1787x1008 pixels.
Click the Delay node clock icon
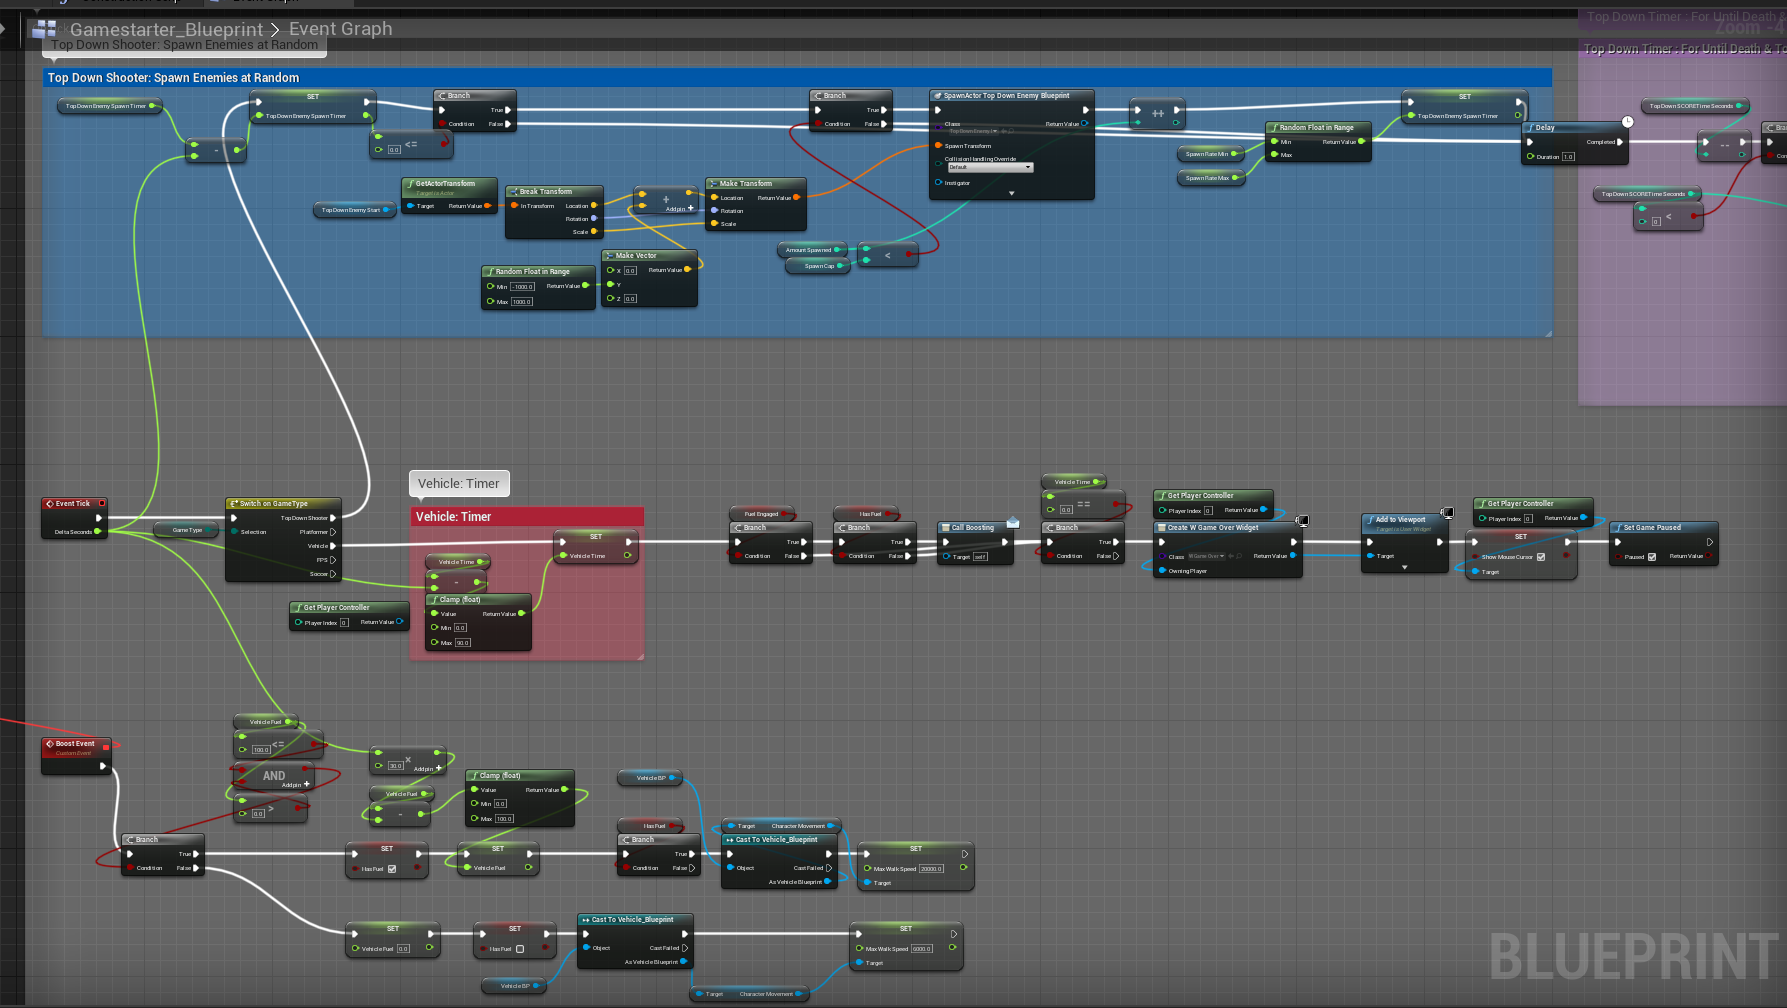point(1627,122)
